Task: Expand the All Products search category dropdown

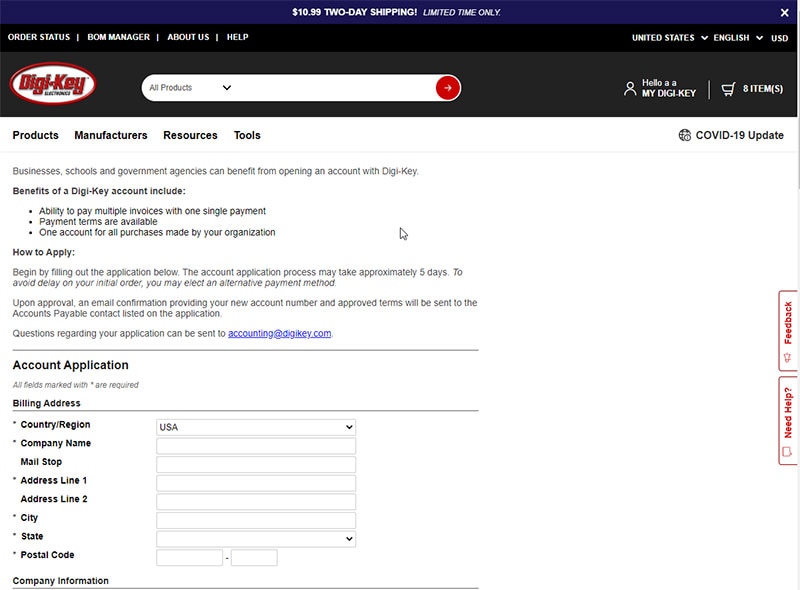Action: tap(190, 88)
